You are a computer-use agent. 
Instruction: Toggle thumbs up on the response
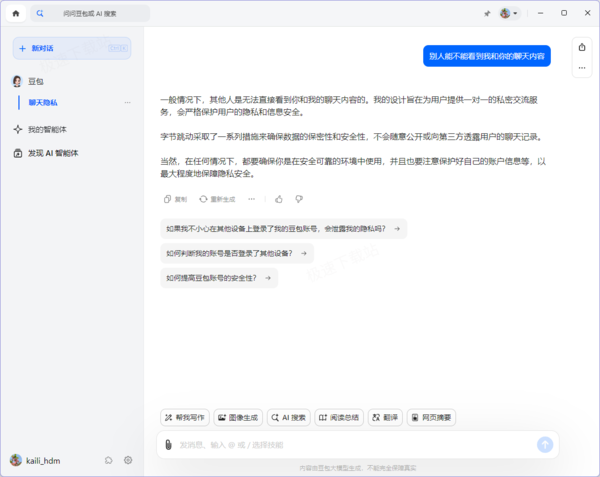(x=279, y=199)
